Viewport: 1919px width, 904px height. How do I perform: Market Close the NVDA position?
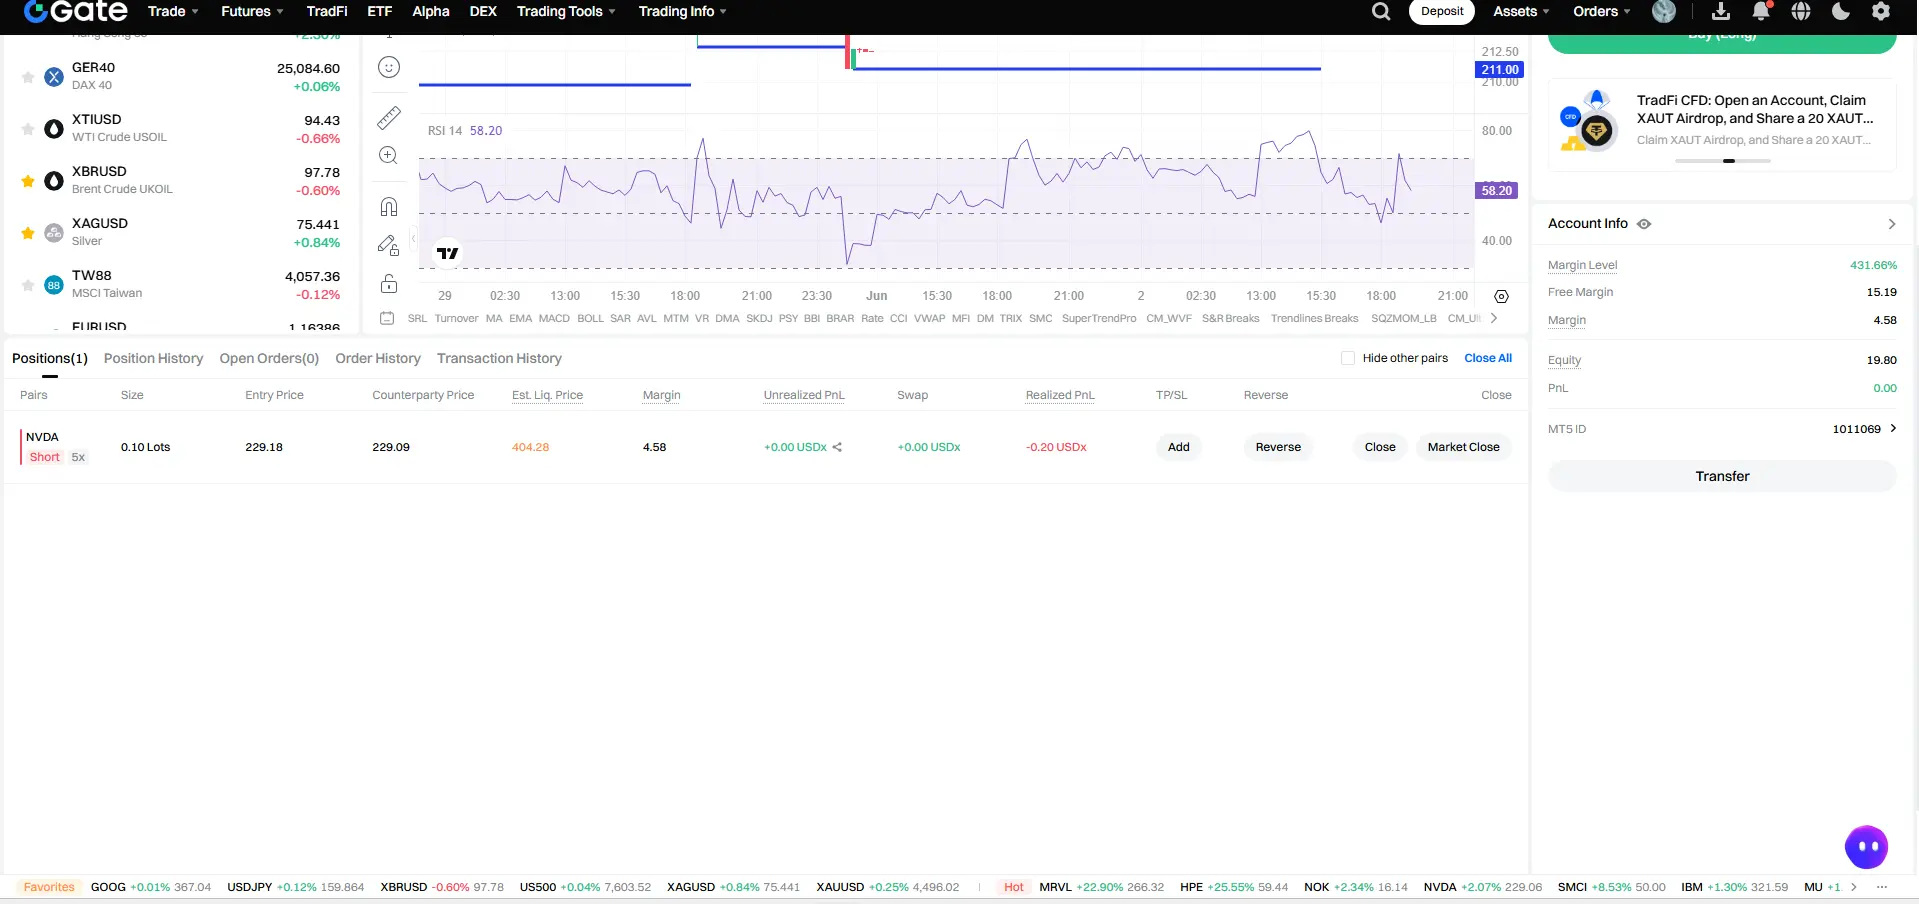click(1464, 447)
